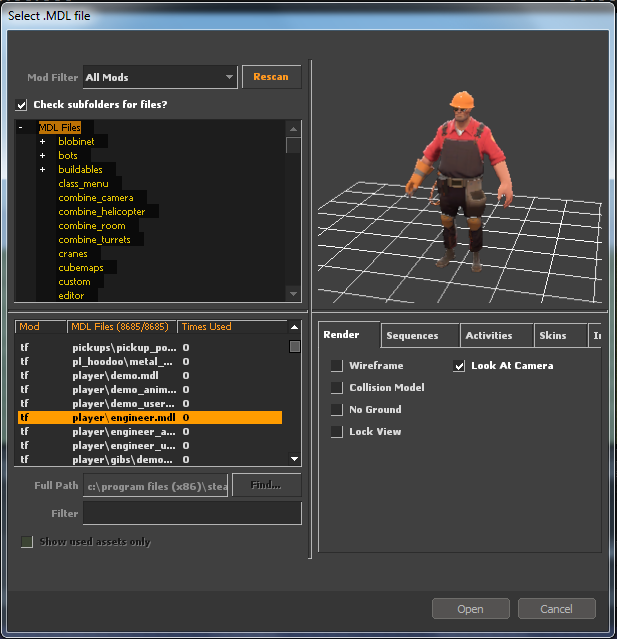Viewport: 617px width, 639px height.
Task: Select the combine_turrets folder
Action: click(x=94, y=240)
